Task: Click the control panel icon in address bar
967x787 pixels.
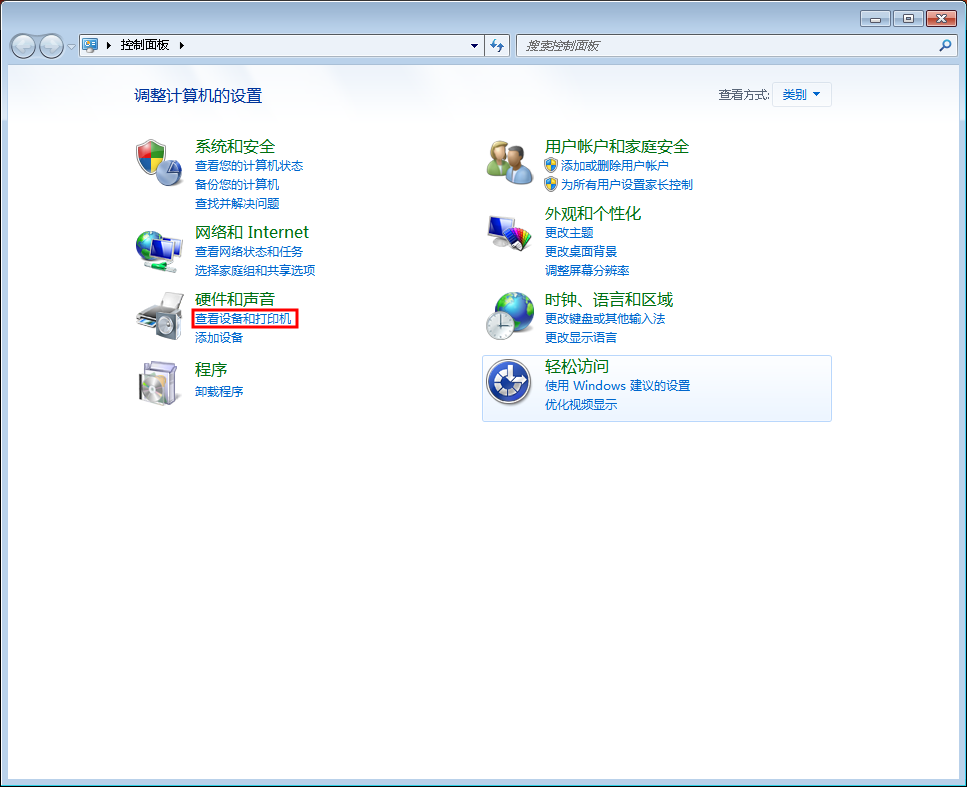Action: 91,45
